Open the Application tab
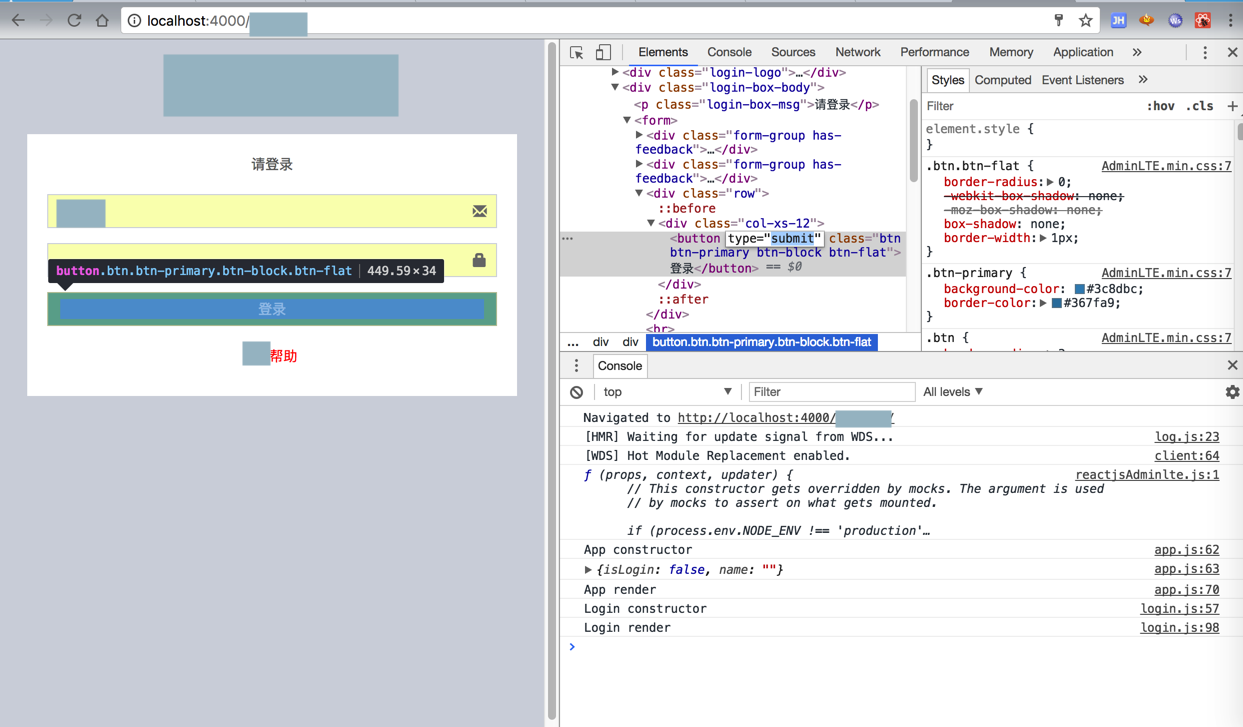 [1083, 52]
